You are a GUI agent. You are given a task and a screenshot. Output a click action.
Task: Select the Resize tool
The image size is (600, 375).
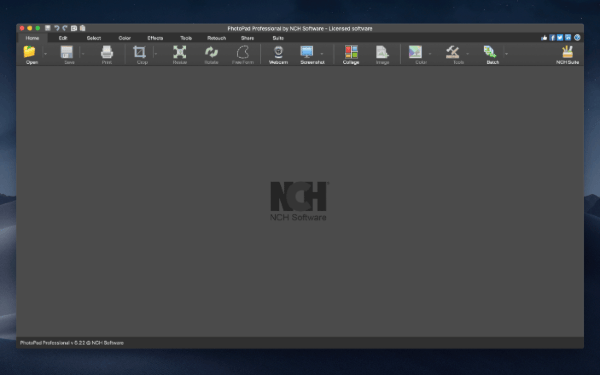179,52
